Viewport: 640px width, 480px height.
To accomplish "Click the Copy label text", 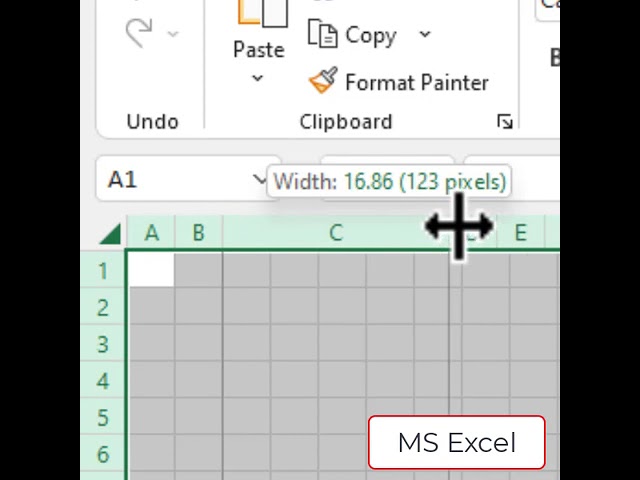I will [x=371, y=36].
